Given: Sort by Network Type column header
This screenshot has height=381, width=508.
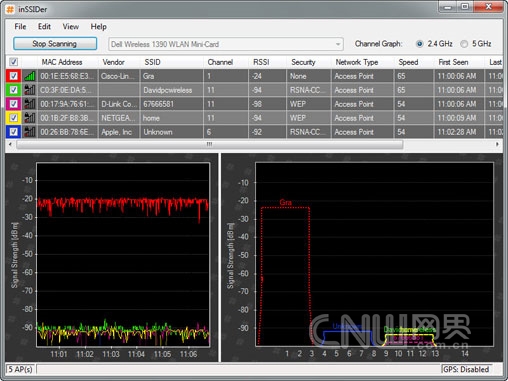Looking at the screenshot, I should tap(363, 62).
